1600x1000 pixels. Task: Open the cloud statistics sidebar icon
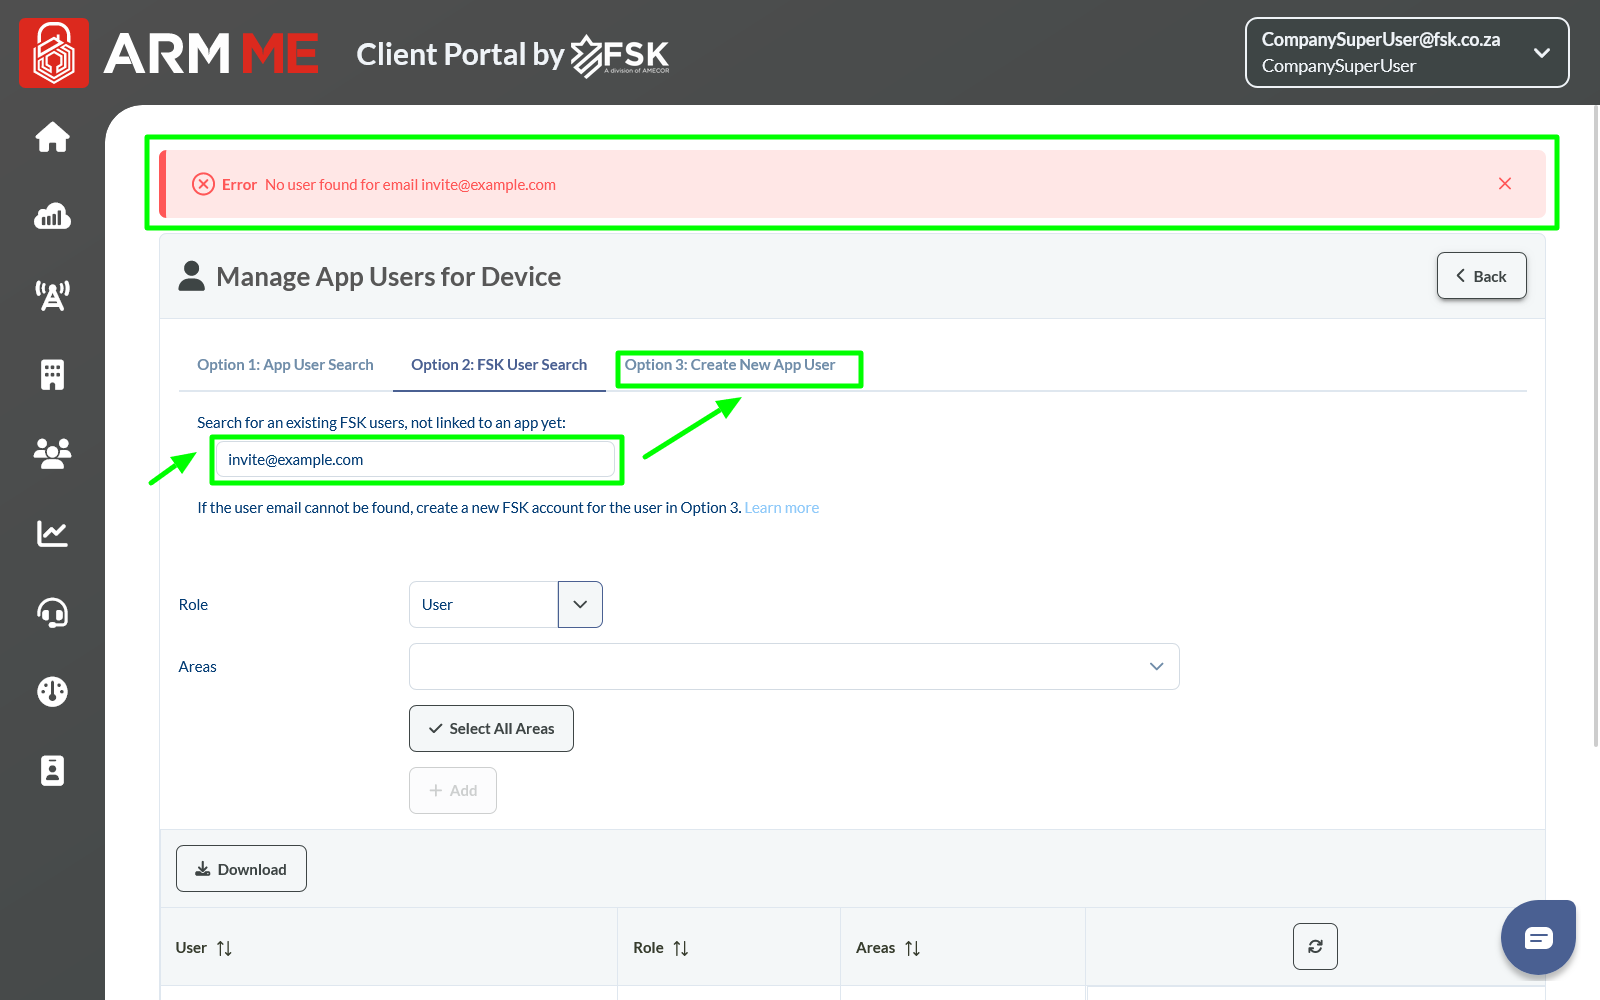[x=52, y=216]
